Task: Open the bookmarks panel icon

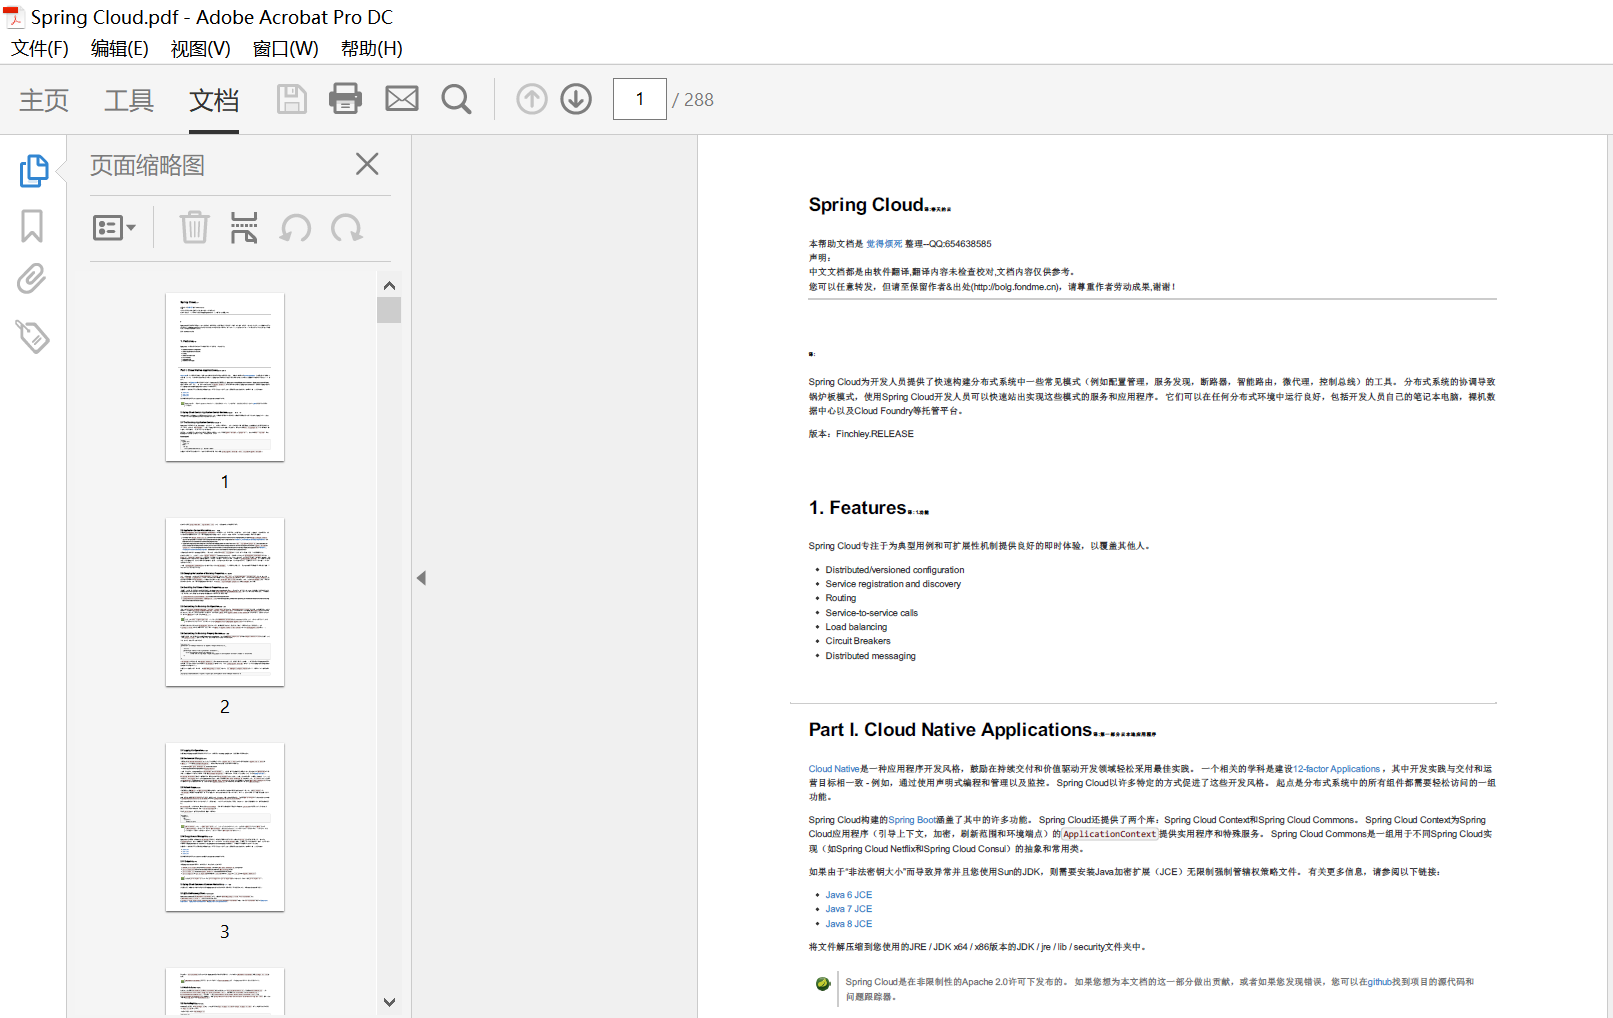Action: pos(32,225)
